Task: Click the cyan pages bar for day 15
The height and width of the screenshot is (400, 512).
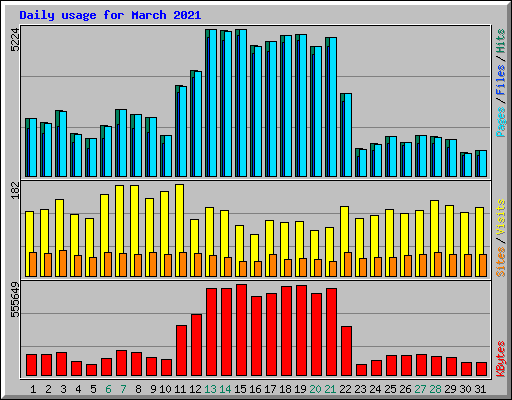Action: [x=243, y=103]
